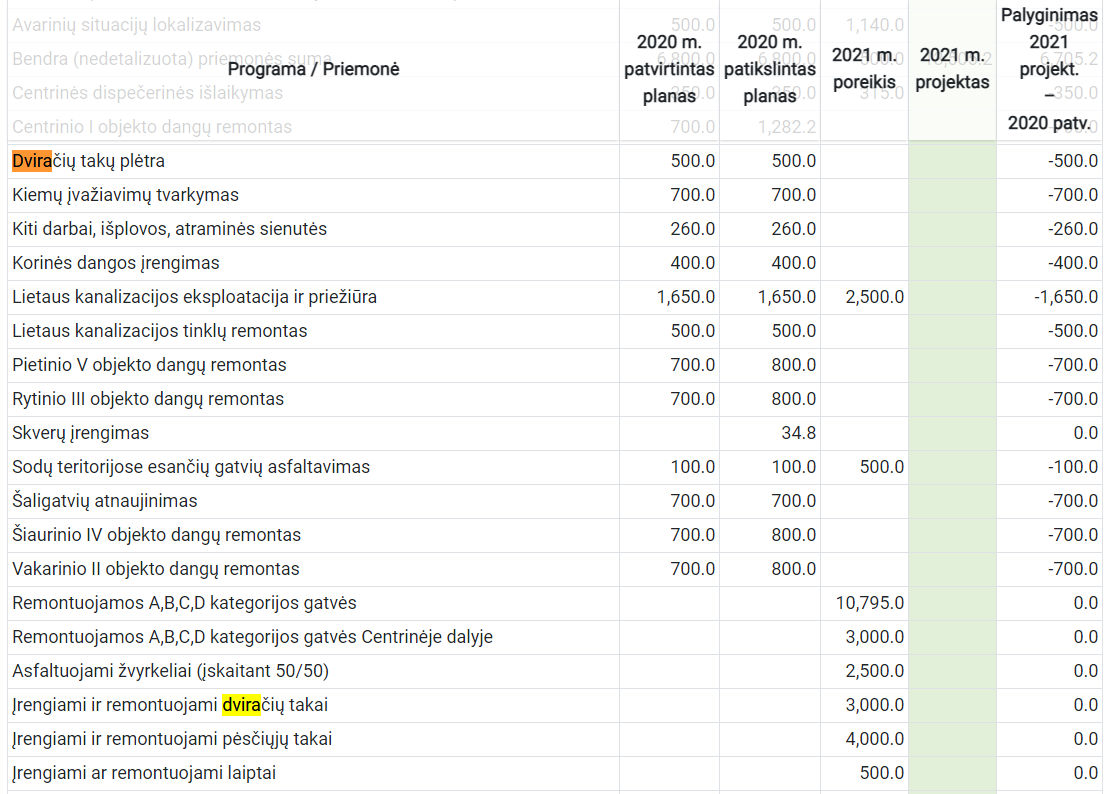Click the '2021 m. poreikis' column header
This screenshot has height=794, width=1110.
(864, 68)
